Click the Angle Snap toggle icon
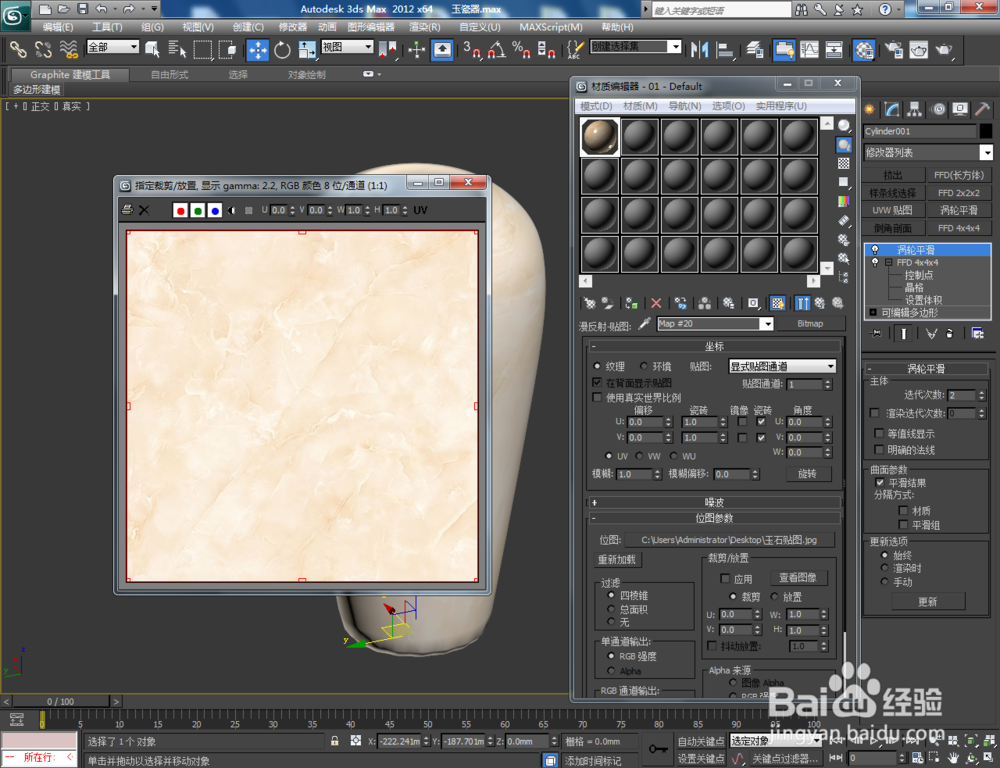 [497, 50]
